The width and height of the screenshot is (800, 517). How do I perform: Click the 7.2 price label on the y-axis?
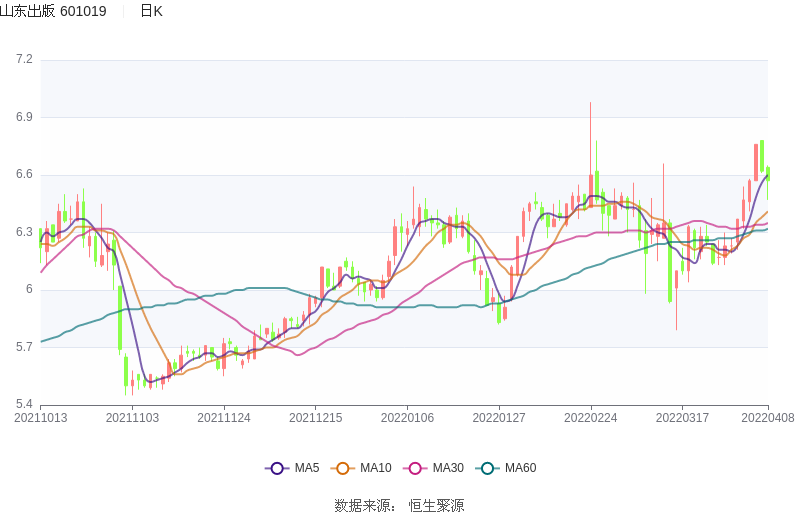click(x=24, y=60)
